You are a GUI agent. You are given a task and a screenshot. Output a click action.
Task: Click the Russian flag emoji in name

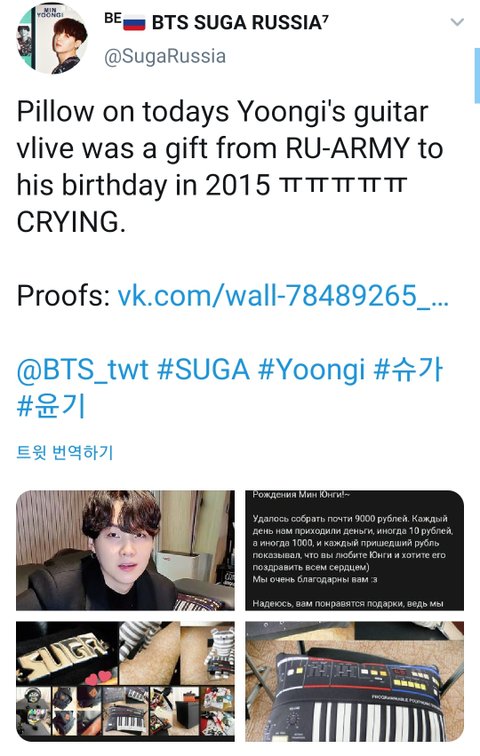[x=134, y=23]
